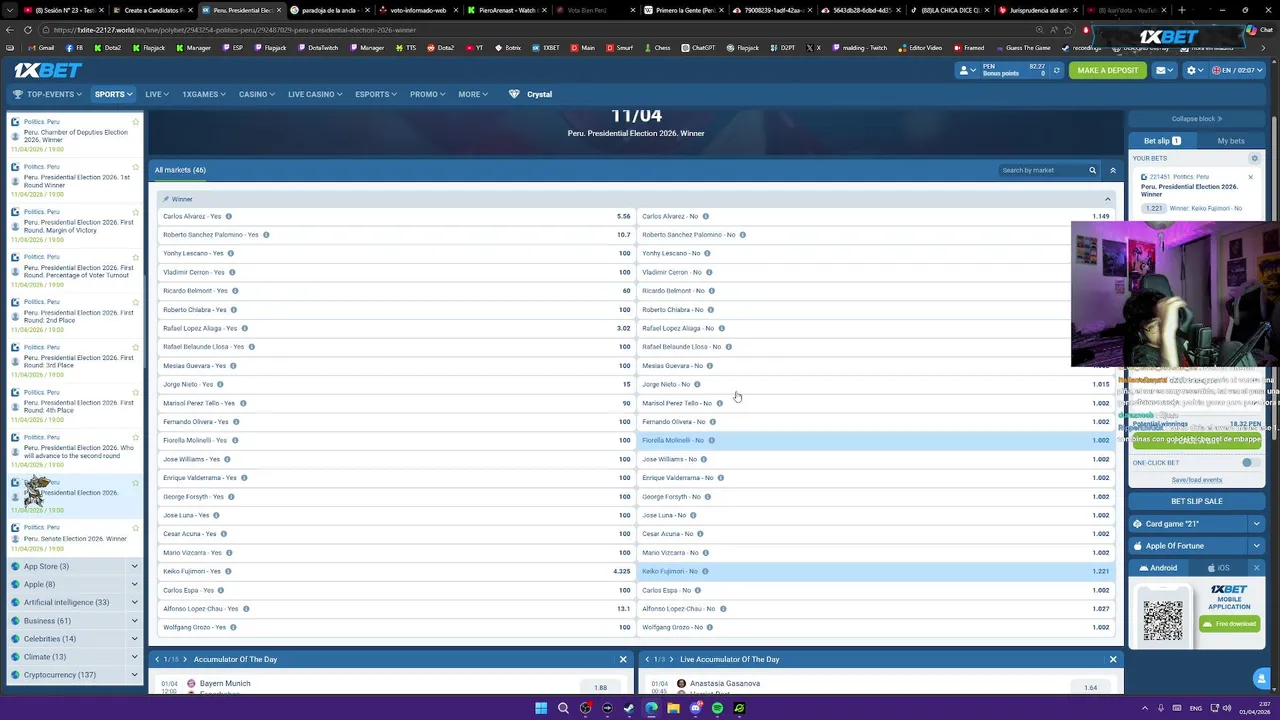Star the First Round 2nd Place event
Screen dimensions: 1280x720
[136, 302]
